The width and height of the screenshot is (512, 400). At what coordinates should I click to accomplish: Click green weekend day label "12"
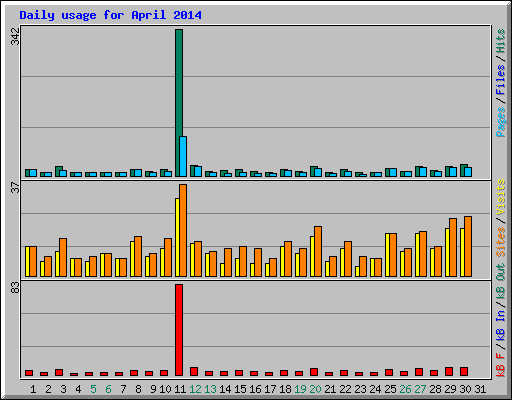(x=195, y=389)
